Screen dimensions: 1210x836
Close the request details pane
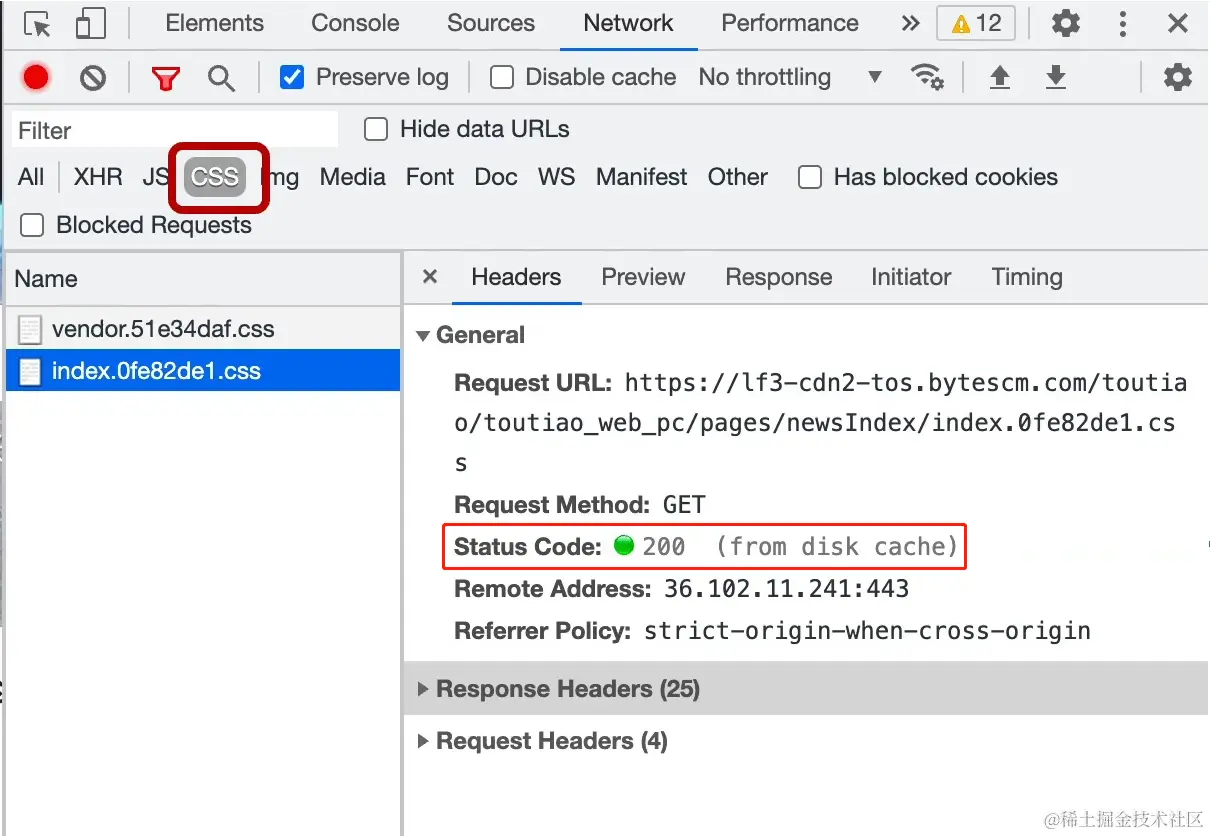point(430,277)
